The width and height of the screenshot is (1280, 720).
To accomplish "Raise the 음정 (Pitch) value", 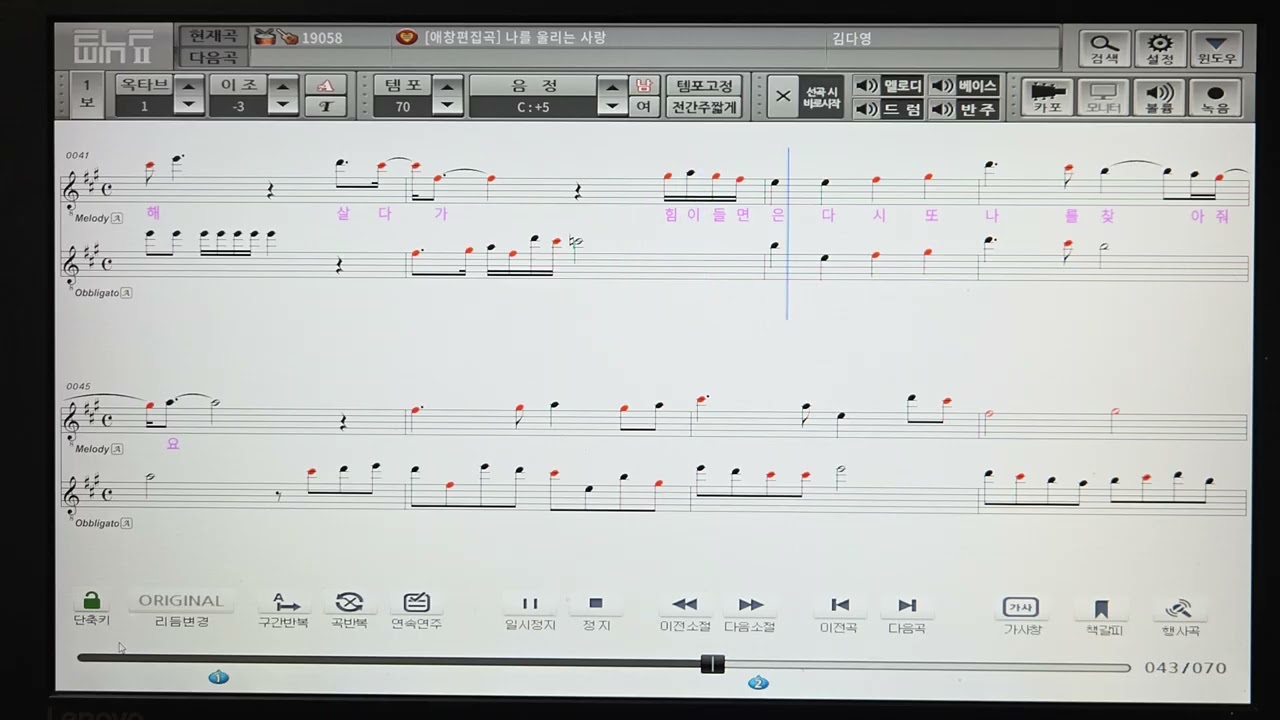I will (612, 86).
